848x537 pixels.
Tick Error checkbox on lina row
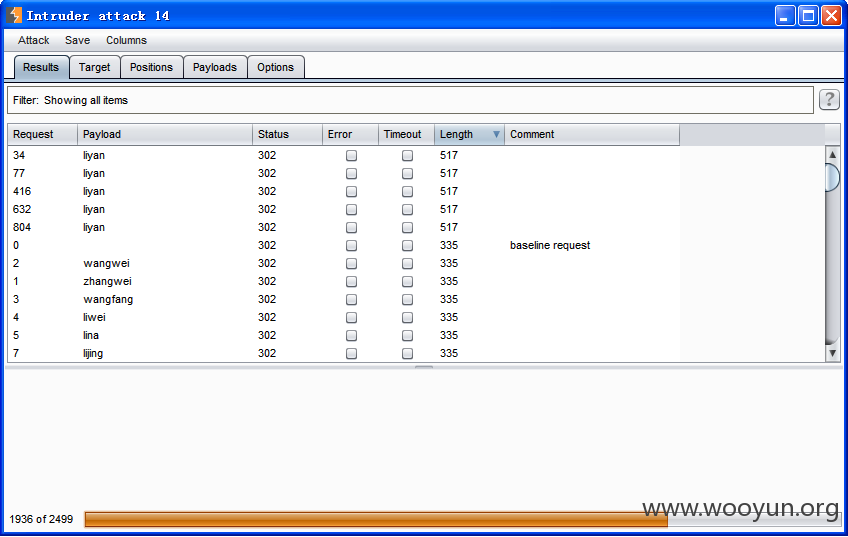coord(351,335)
